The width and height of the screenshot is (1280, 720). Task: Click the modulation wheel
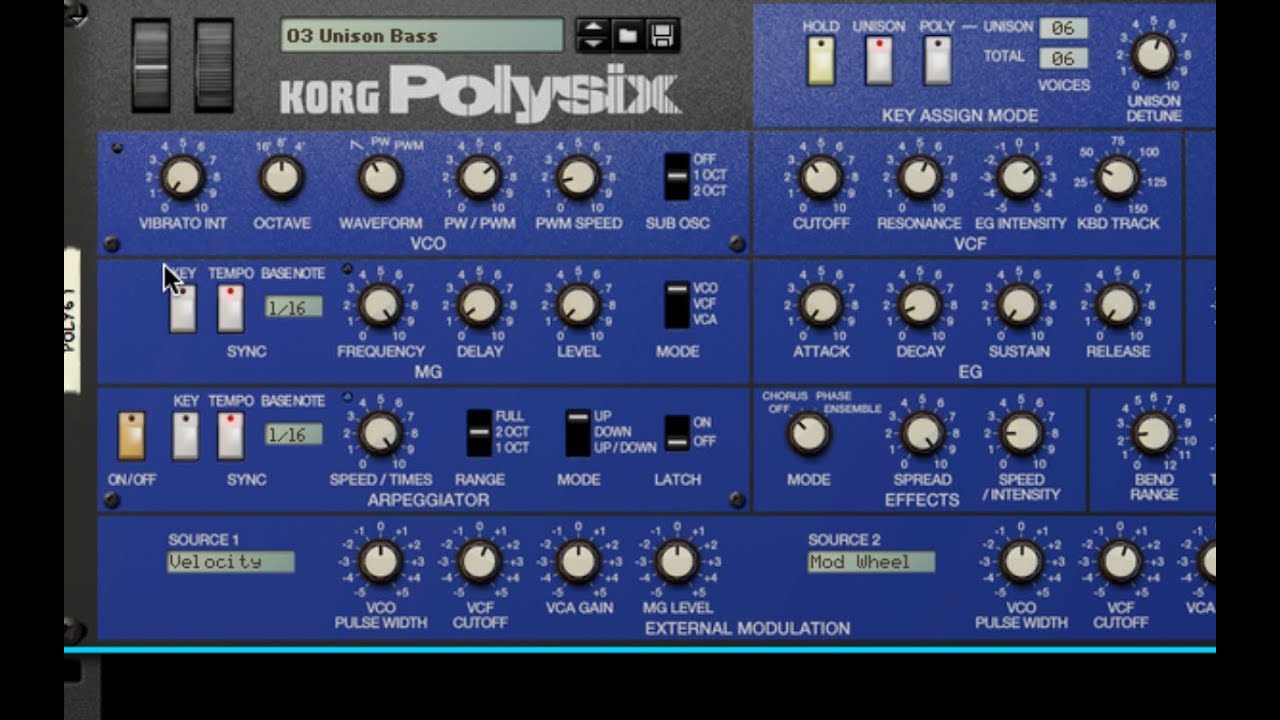[x=213, y=65]
